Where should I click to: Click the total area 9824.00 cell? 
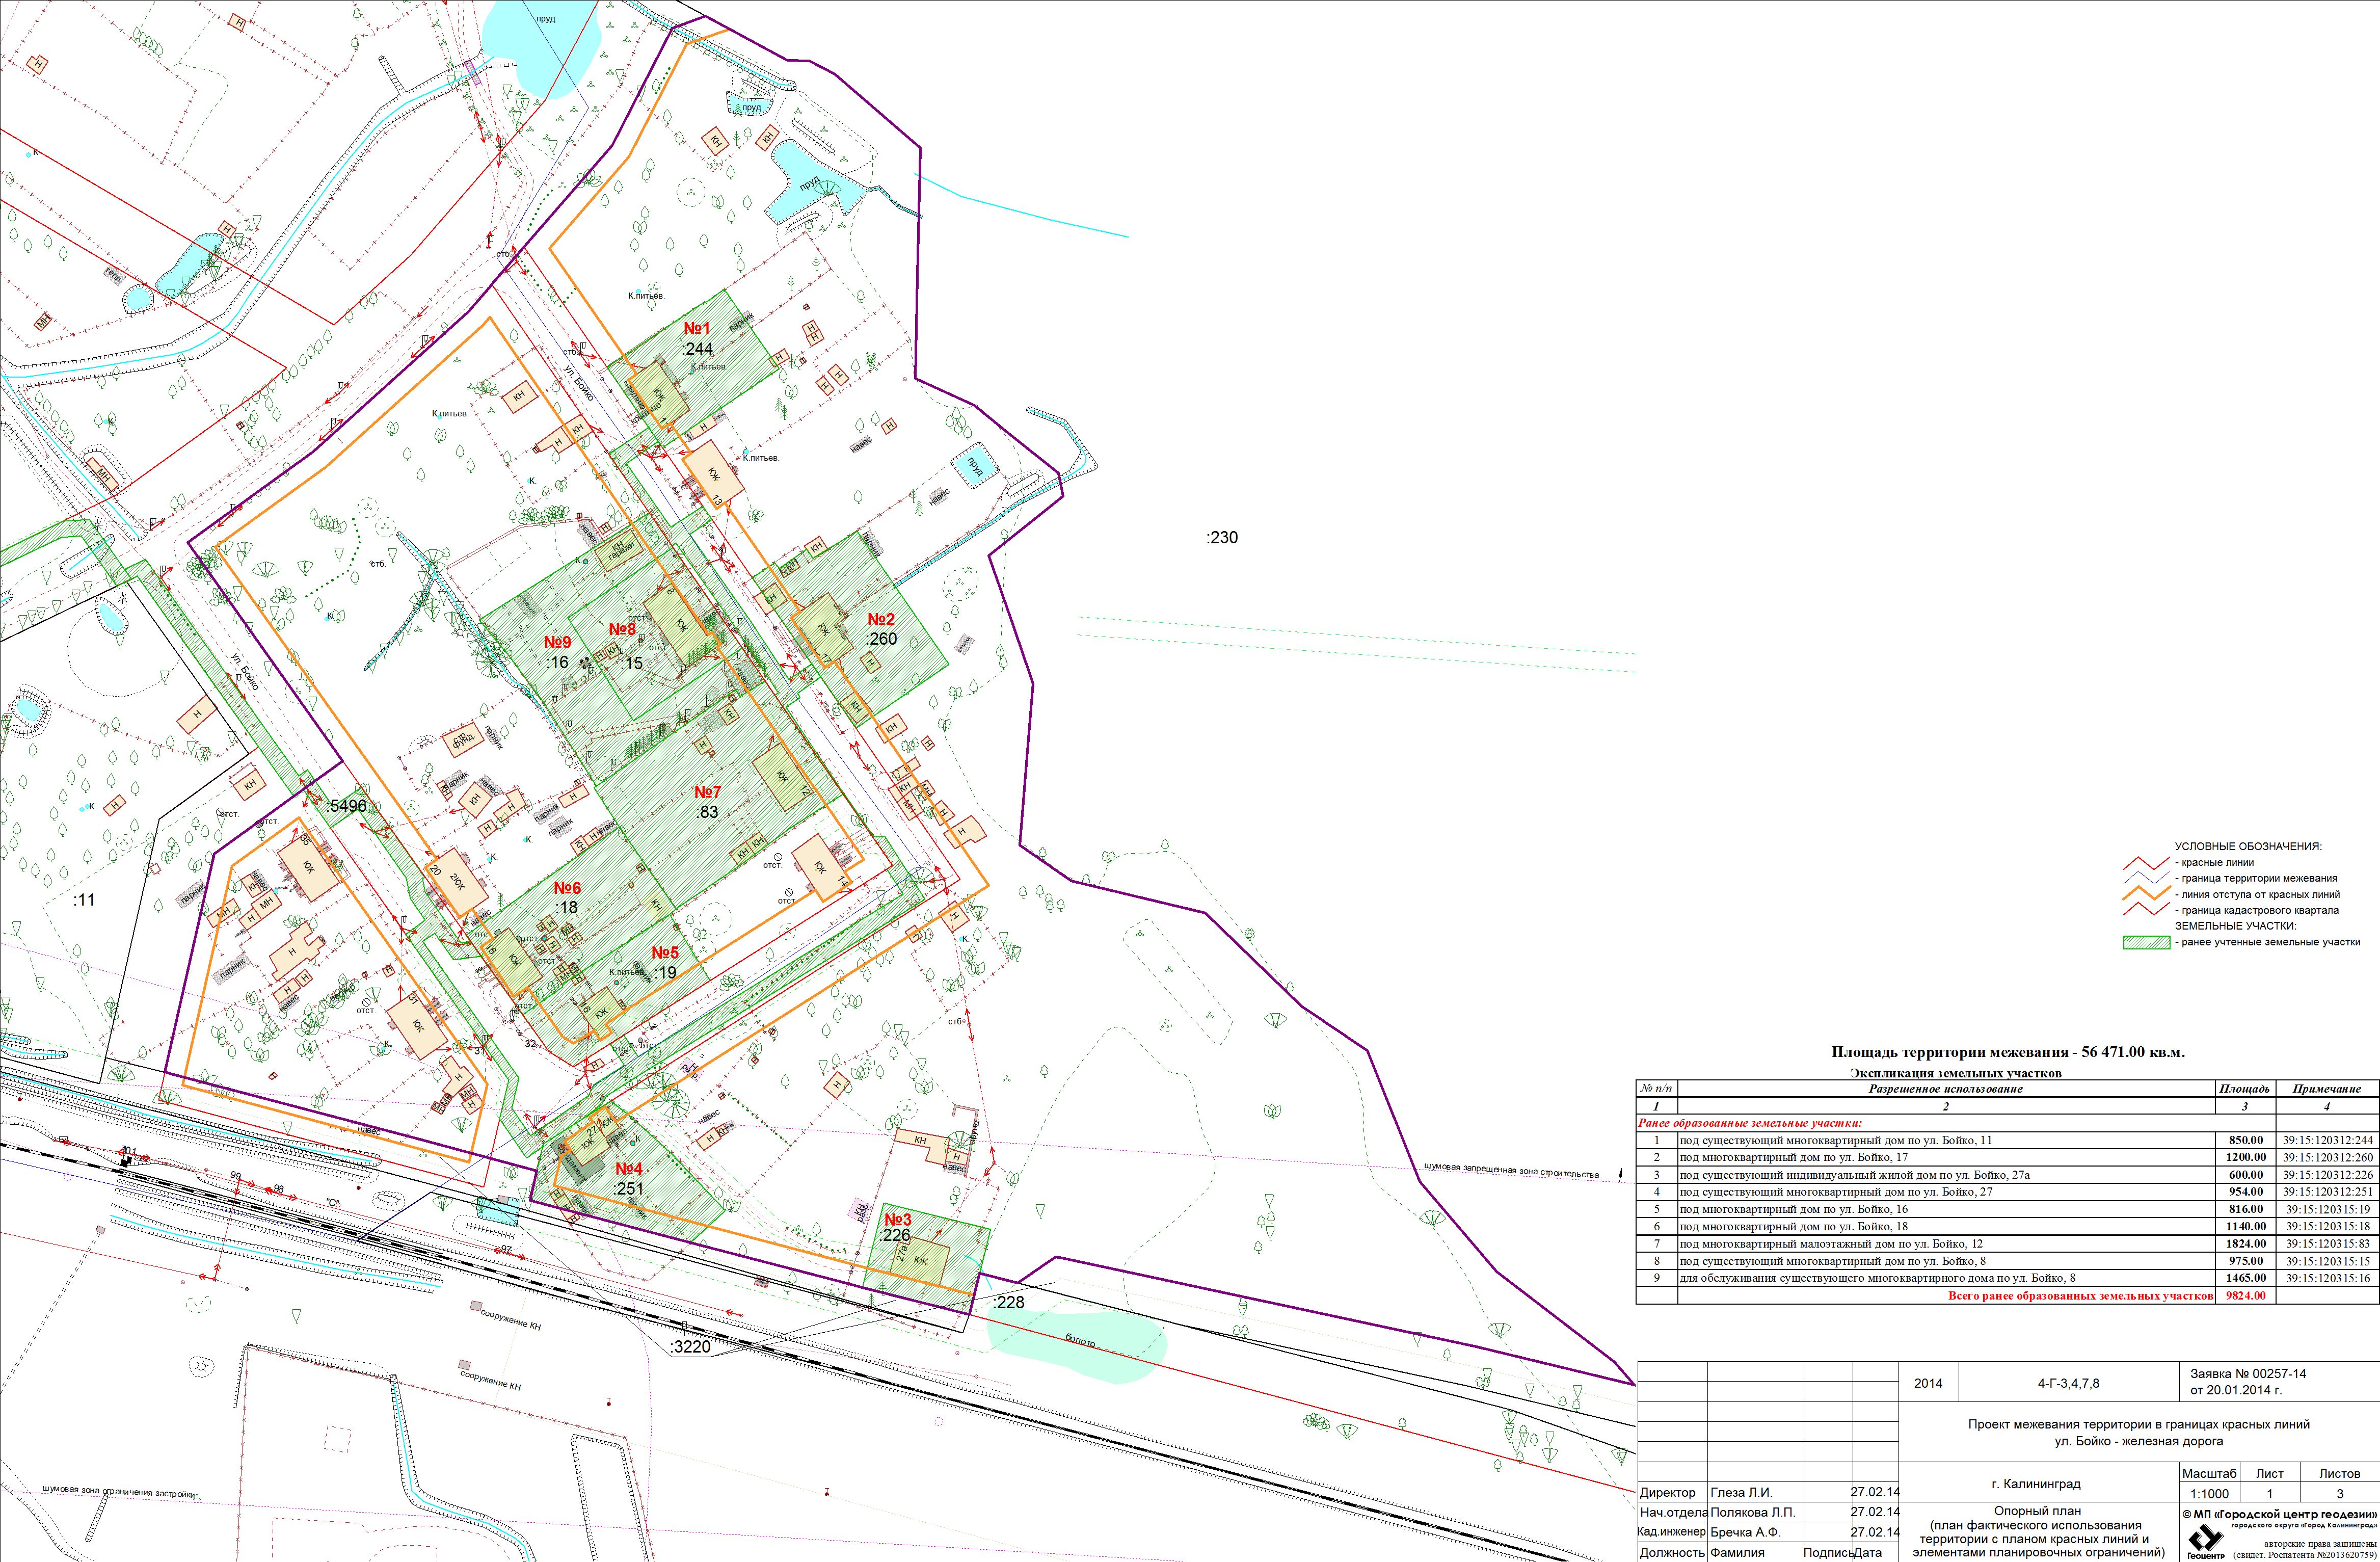(2245, 1296)
